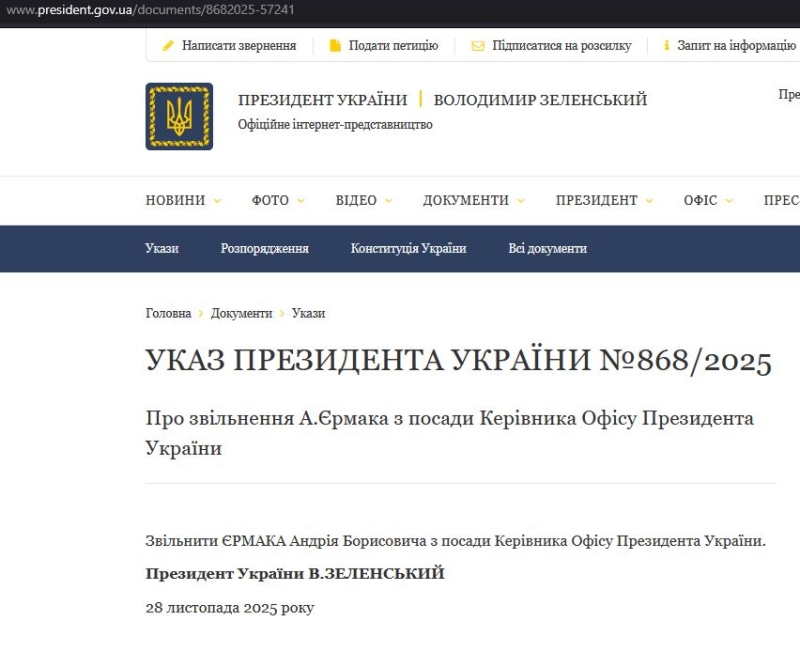Click the pencil icon beside Написати звернення
The width and height of the screenshot is (800, 652).
168,46
